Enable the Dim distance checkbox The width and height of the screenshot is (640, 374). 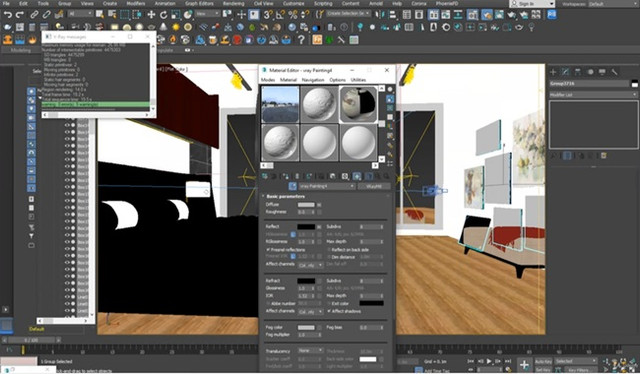tap(329, 257)
